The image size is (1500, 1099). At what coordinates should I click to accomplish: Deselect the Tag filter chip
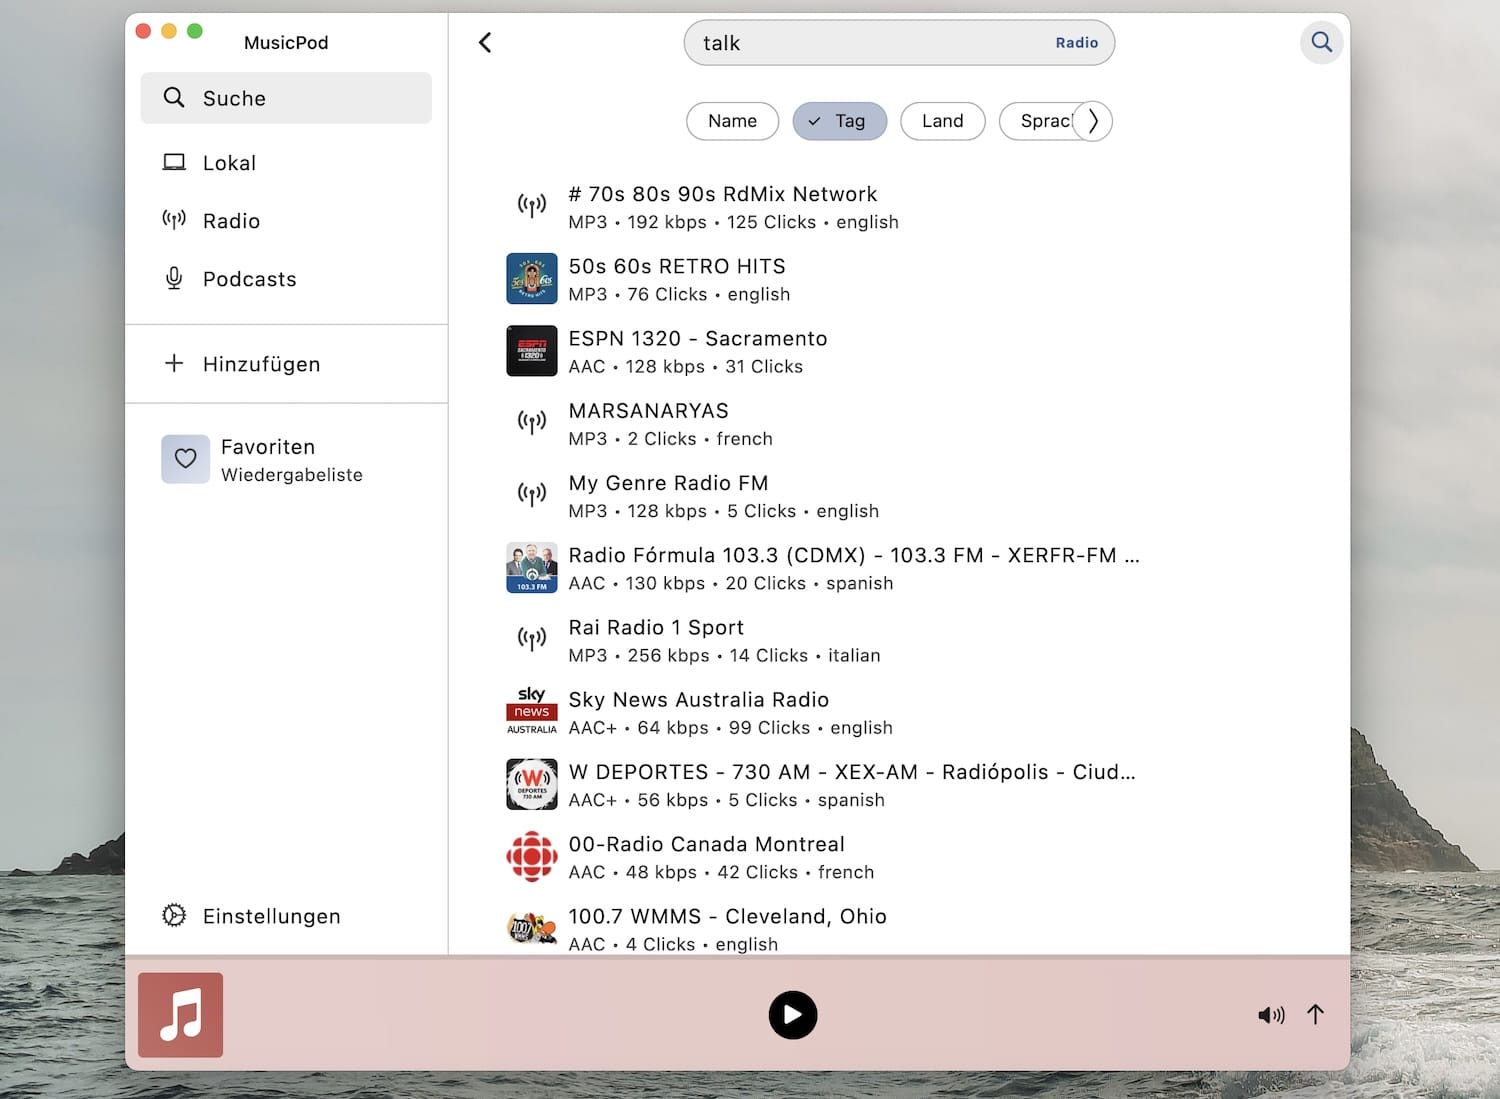coord(840,121)
